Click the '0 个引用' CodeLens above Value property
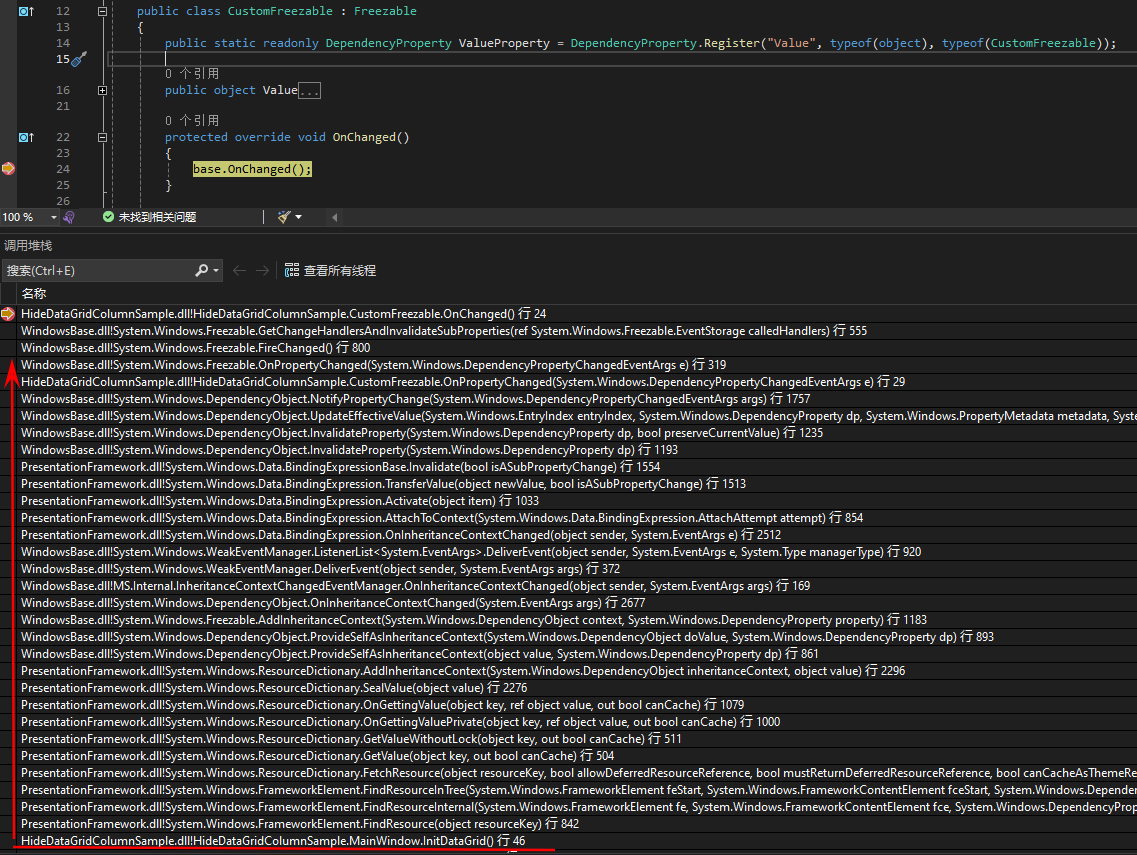 click(x=191, y=73)
